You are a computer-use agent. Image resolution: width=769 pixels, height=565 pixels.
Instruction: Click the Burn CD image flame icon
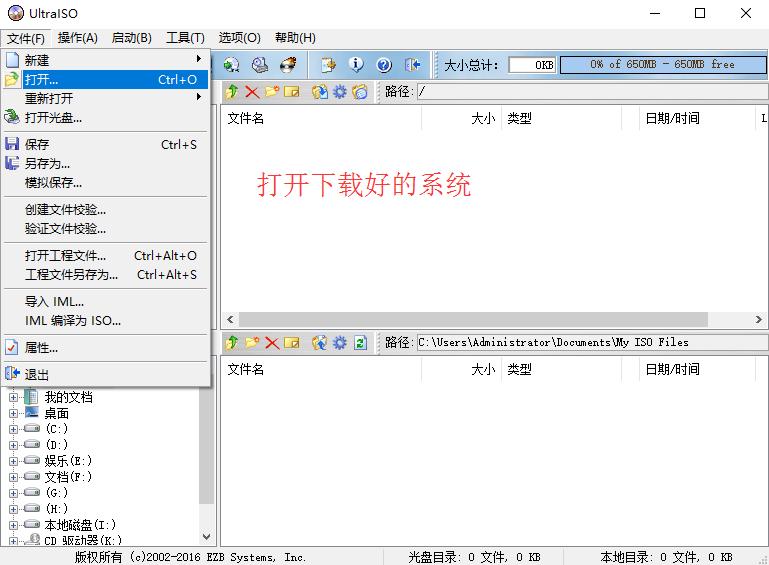(288, 65)
